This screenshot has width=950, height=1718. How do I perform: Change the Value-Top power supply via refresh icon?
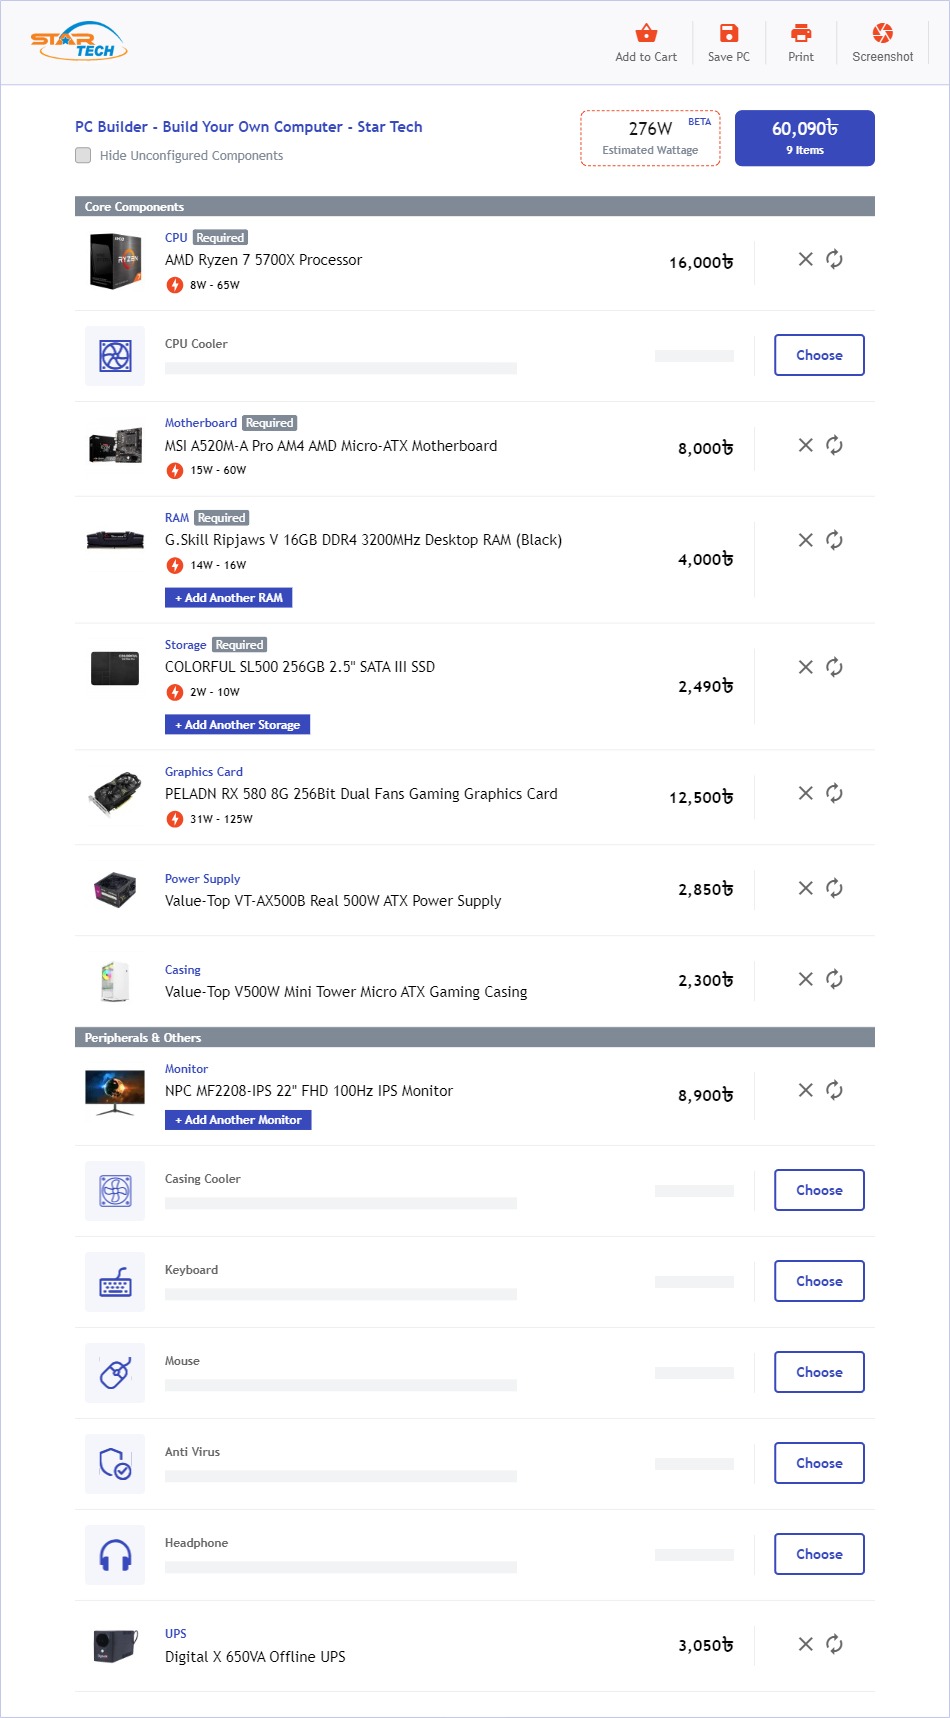click(834, 889)
